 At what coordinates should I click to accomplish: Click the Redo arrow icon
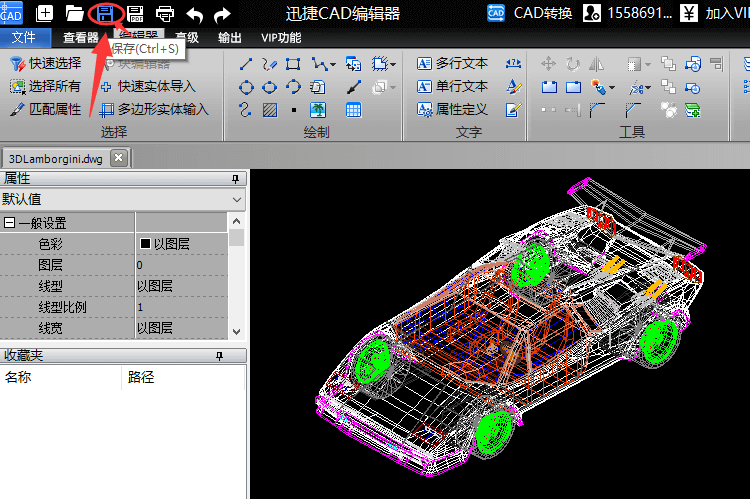point(222,14)
